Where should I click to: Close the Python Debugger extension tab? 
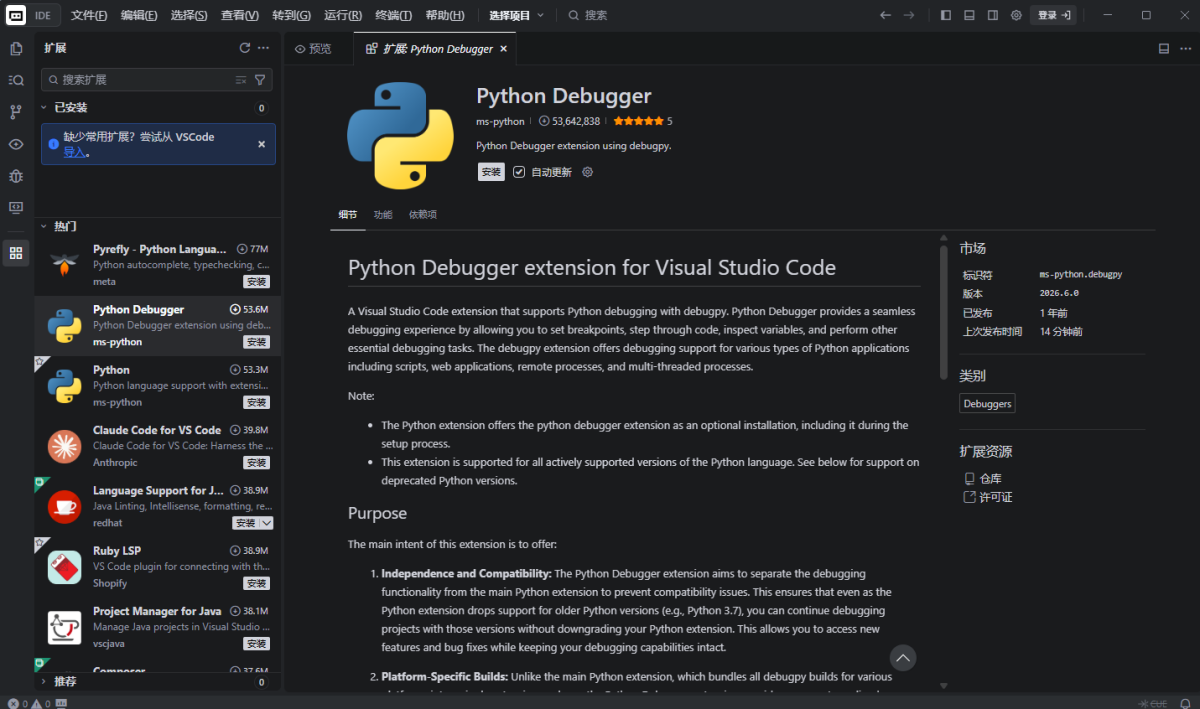[x=504, y=48]
